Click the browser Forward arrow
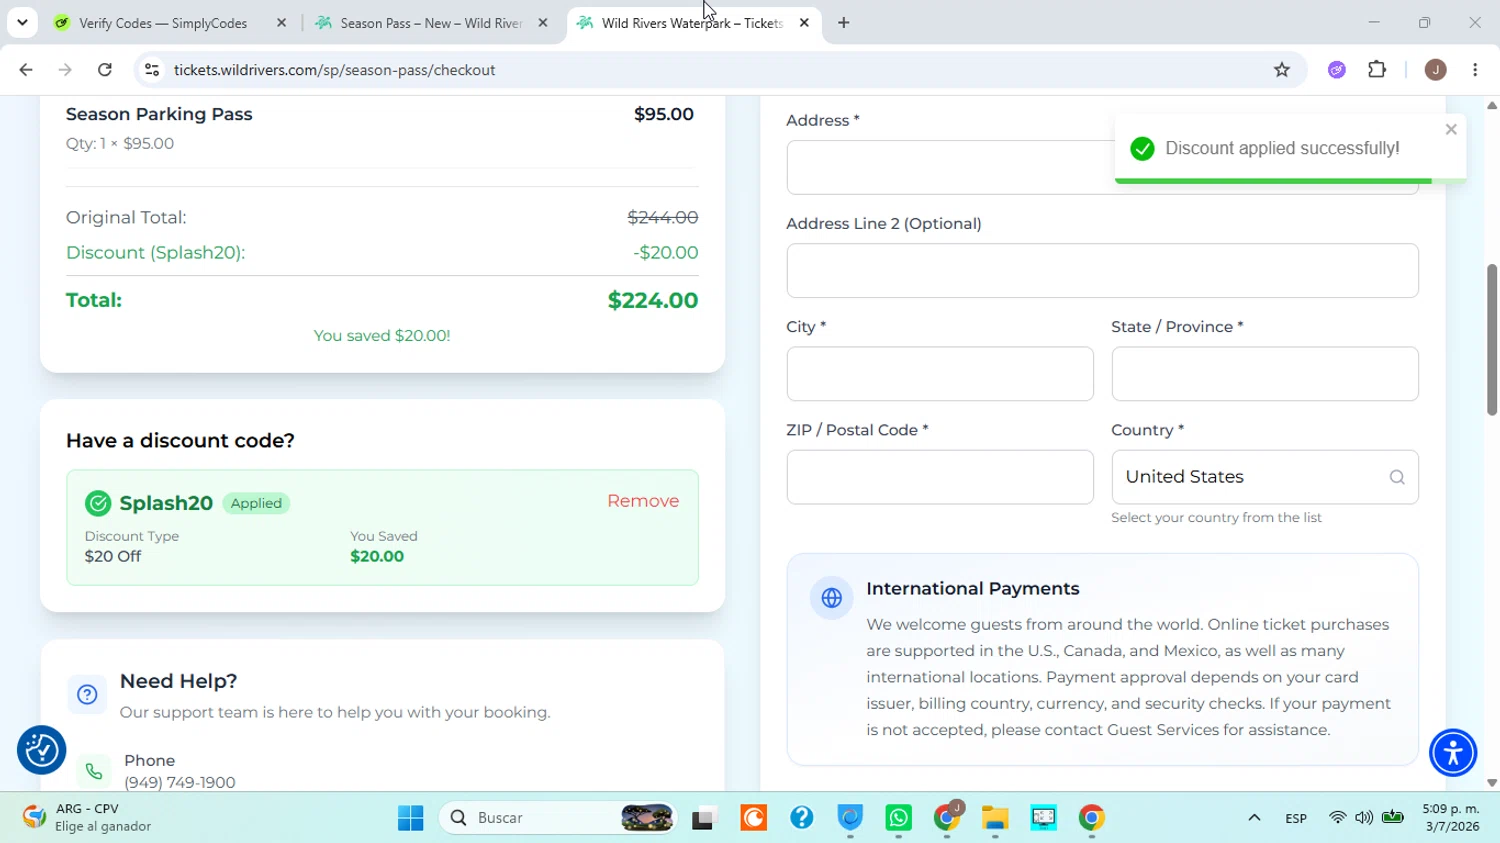 tap(65, 70)
